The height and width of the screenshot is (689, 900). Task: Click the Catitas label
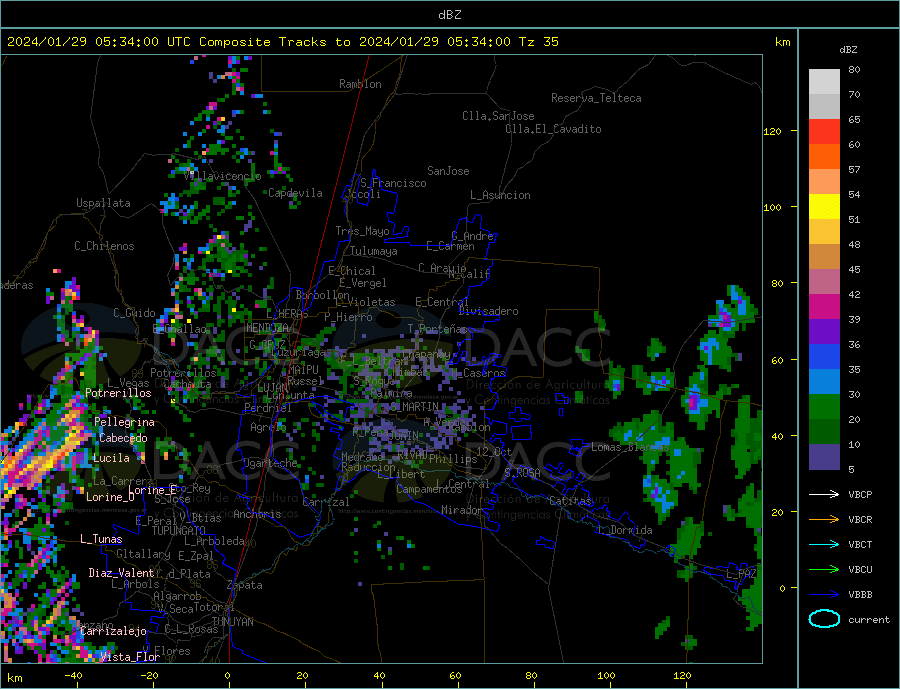570,501
